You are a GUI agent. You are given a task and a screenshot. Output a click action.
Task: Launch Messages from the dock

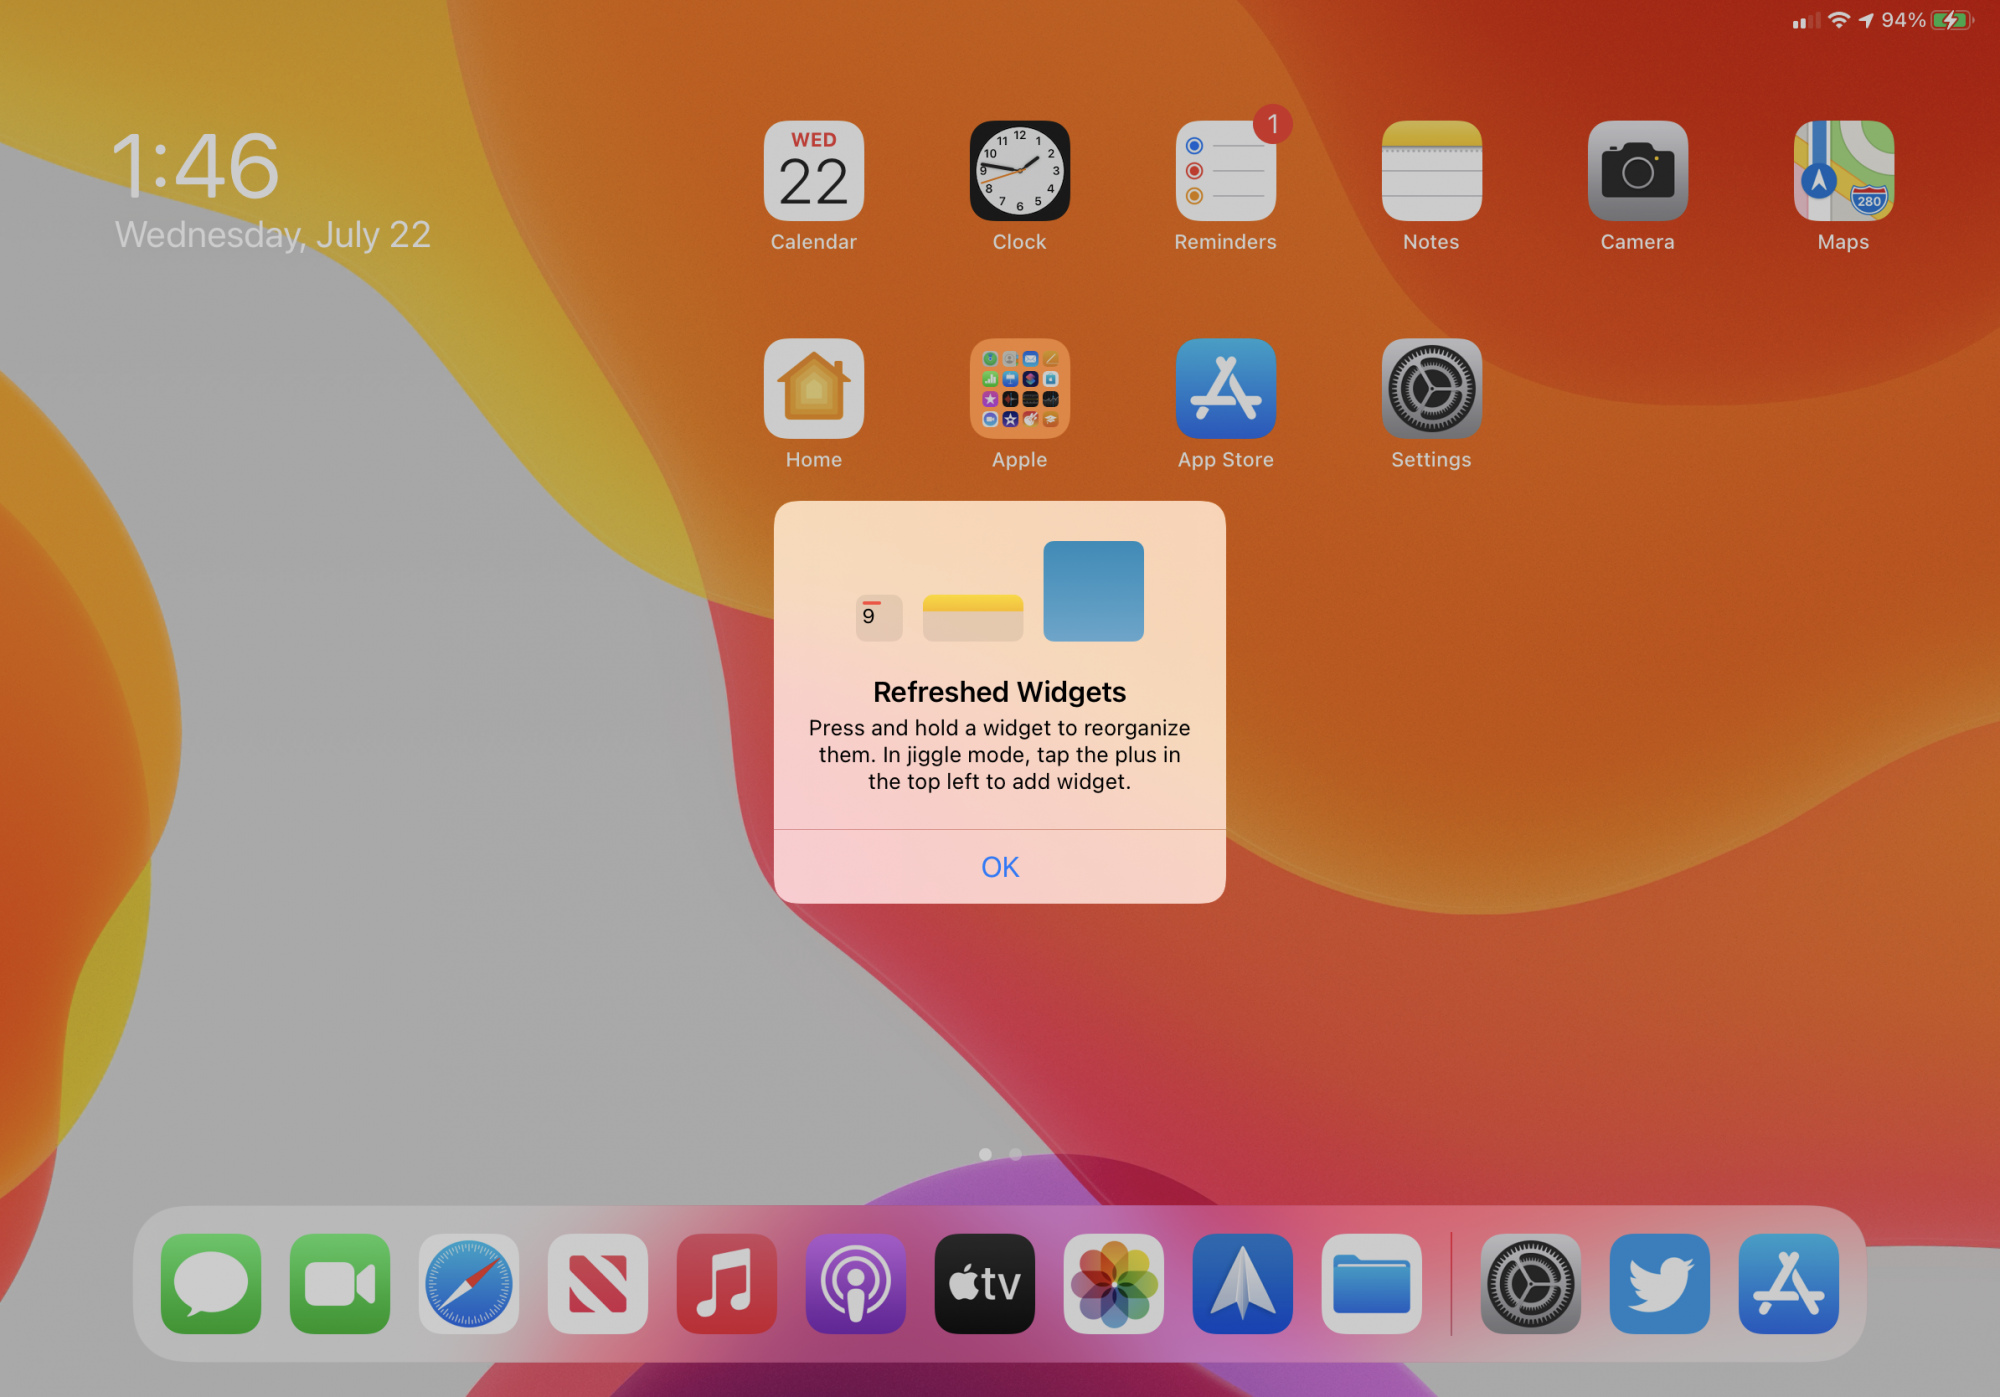pyautogui.click(x=211, y=1283)
